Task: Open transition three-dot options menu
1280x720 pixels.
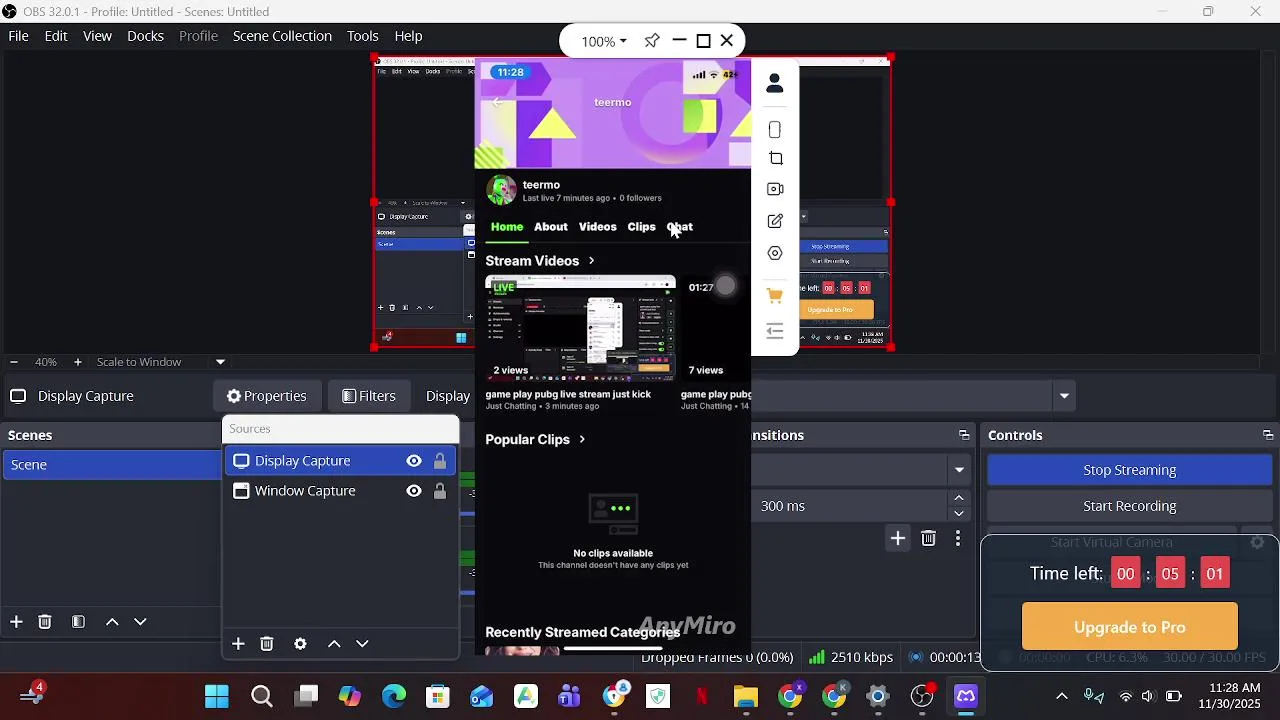Action: click(958, 539)
